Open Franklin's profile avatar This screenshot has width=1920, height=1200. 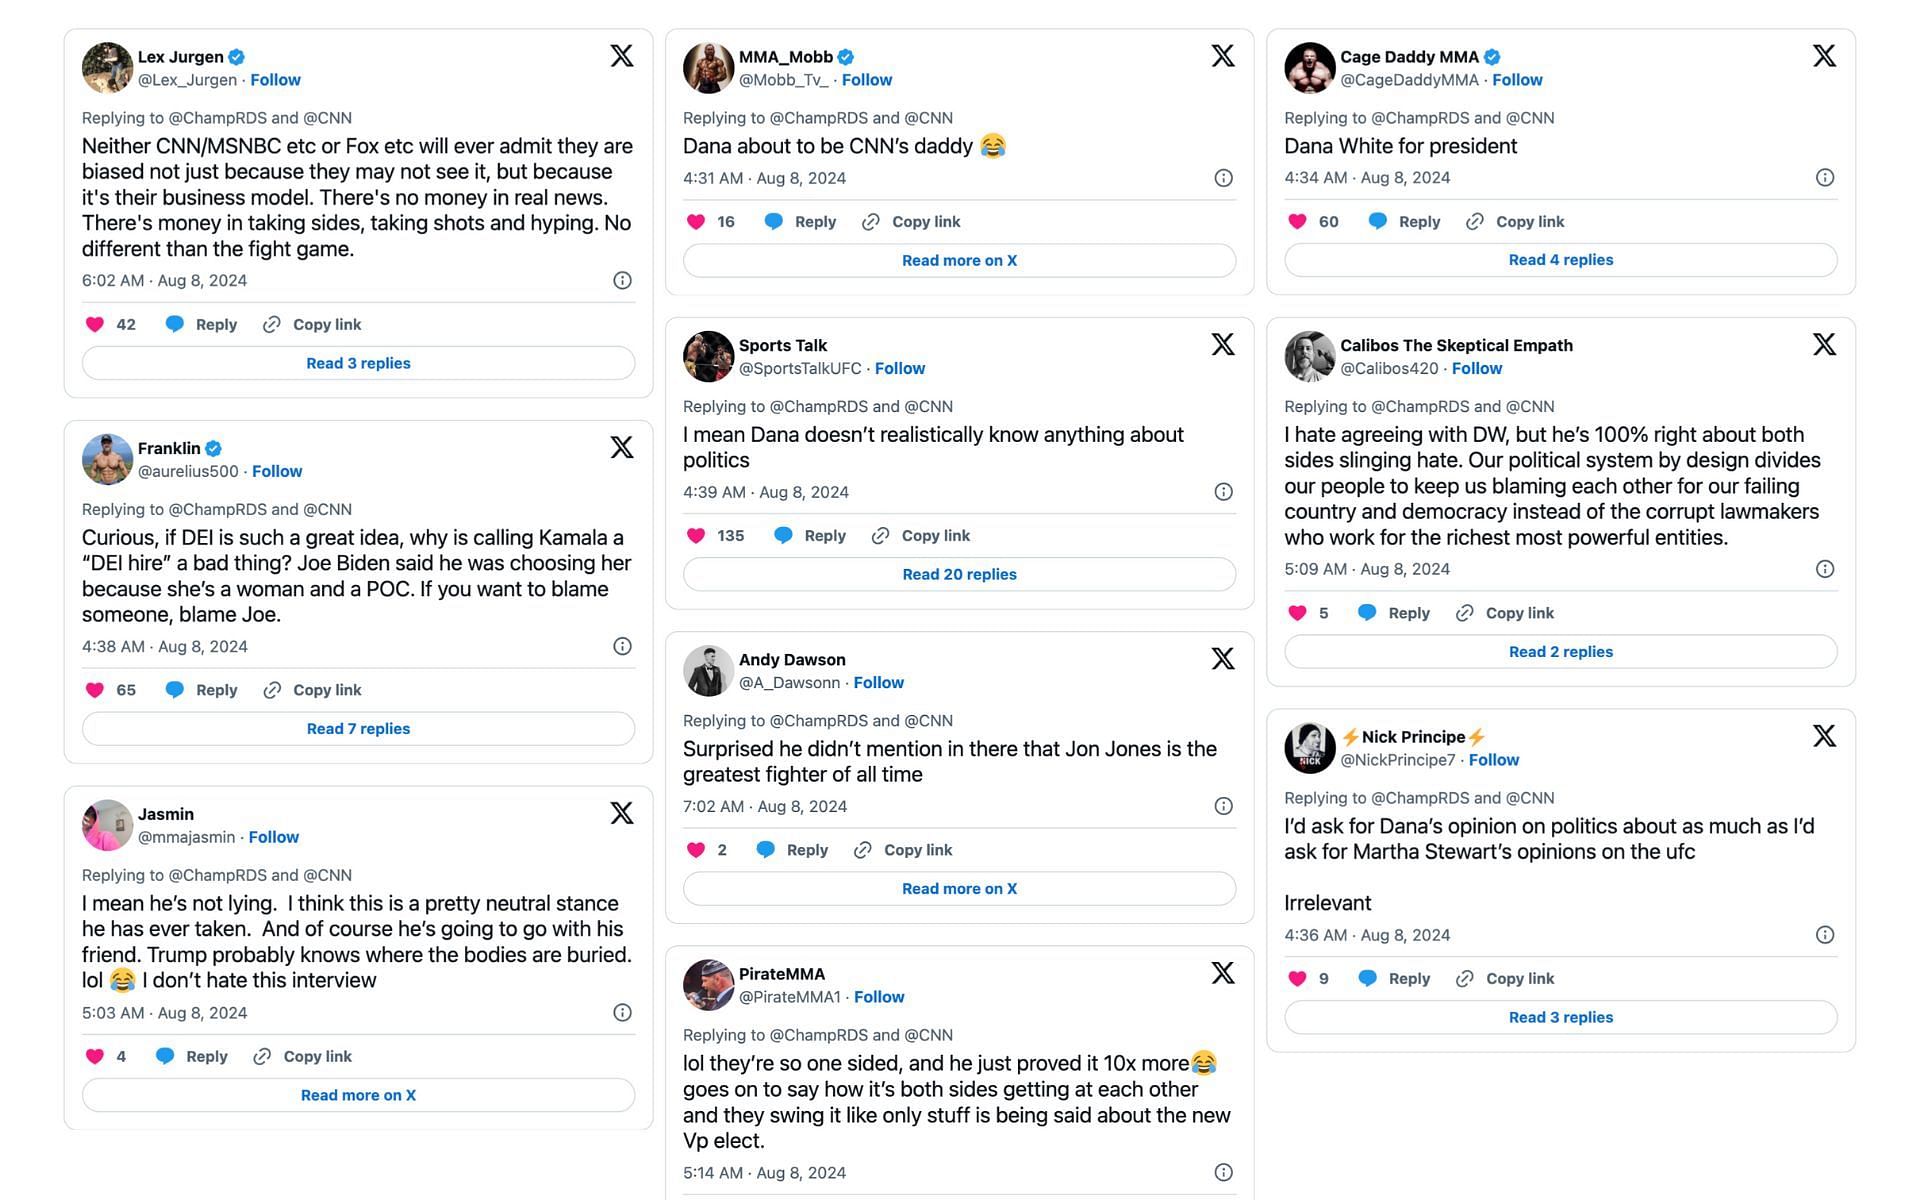(x=107, y=459)
